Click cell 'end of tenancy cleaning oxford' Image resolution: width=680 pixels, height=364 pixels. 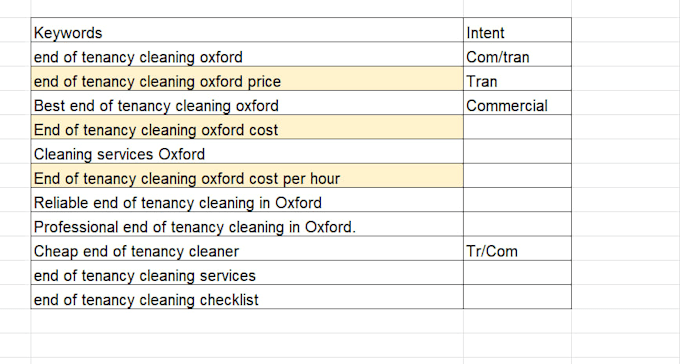pyautogui.click(x=247, y=54)
